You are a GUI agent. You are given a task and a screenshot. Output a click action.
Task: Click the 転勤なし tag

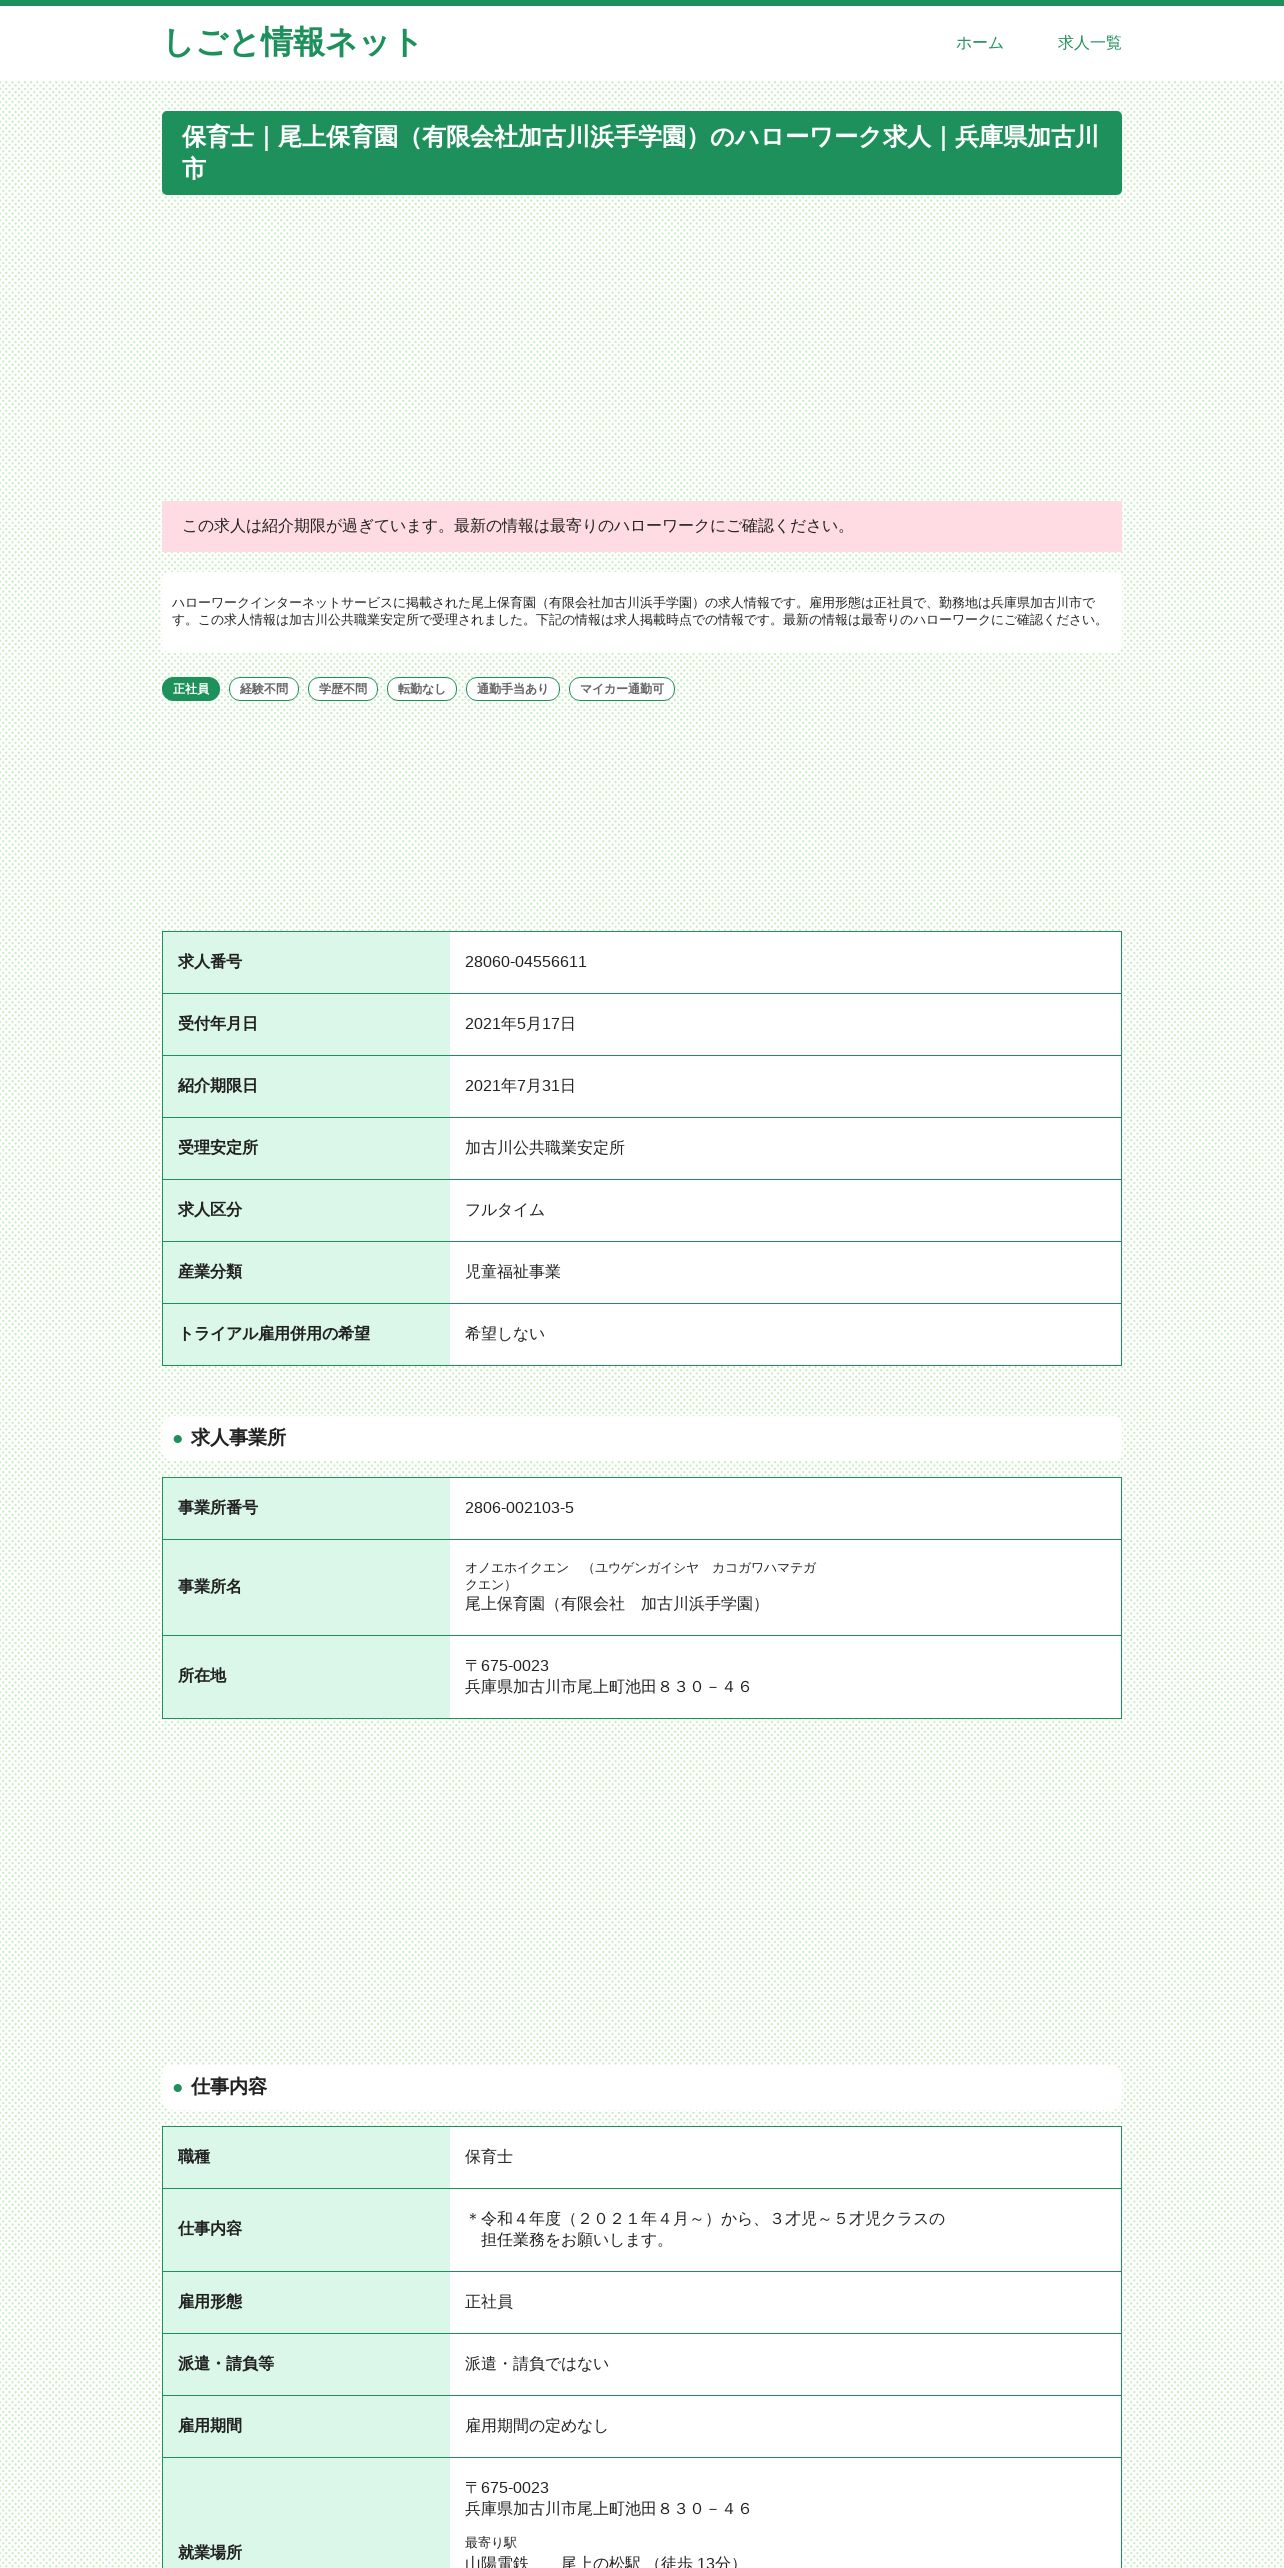click(x=422, y=689)
